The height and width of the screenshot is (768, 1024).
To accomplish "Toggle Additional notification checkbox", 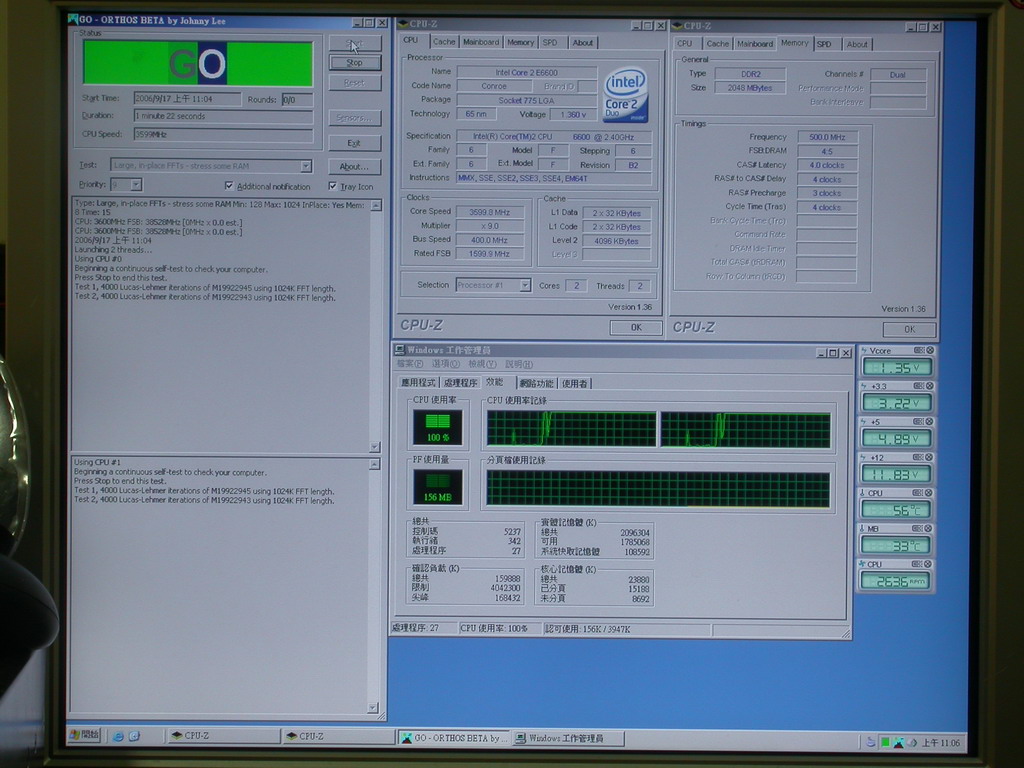I will tap(229, 186).
